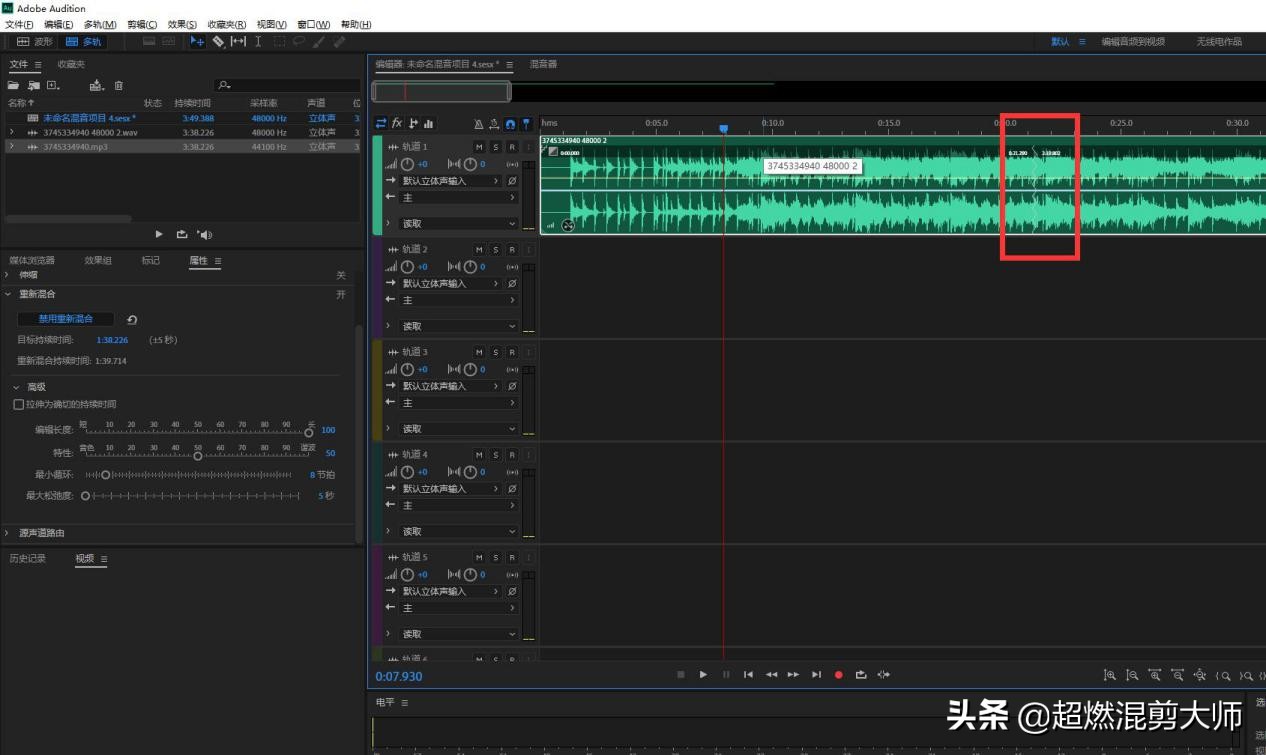
Task: Zoom out full on all axes
Action: (x=1199, y=675)
